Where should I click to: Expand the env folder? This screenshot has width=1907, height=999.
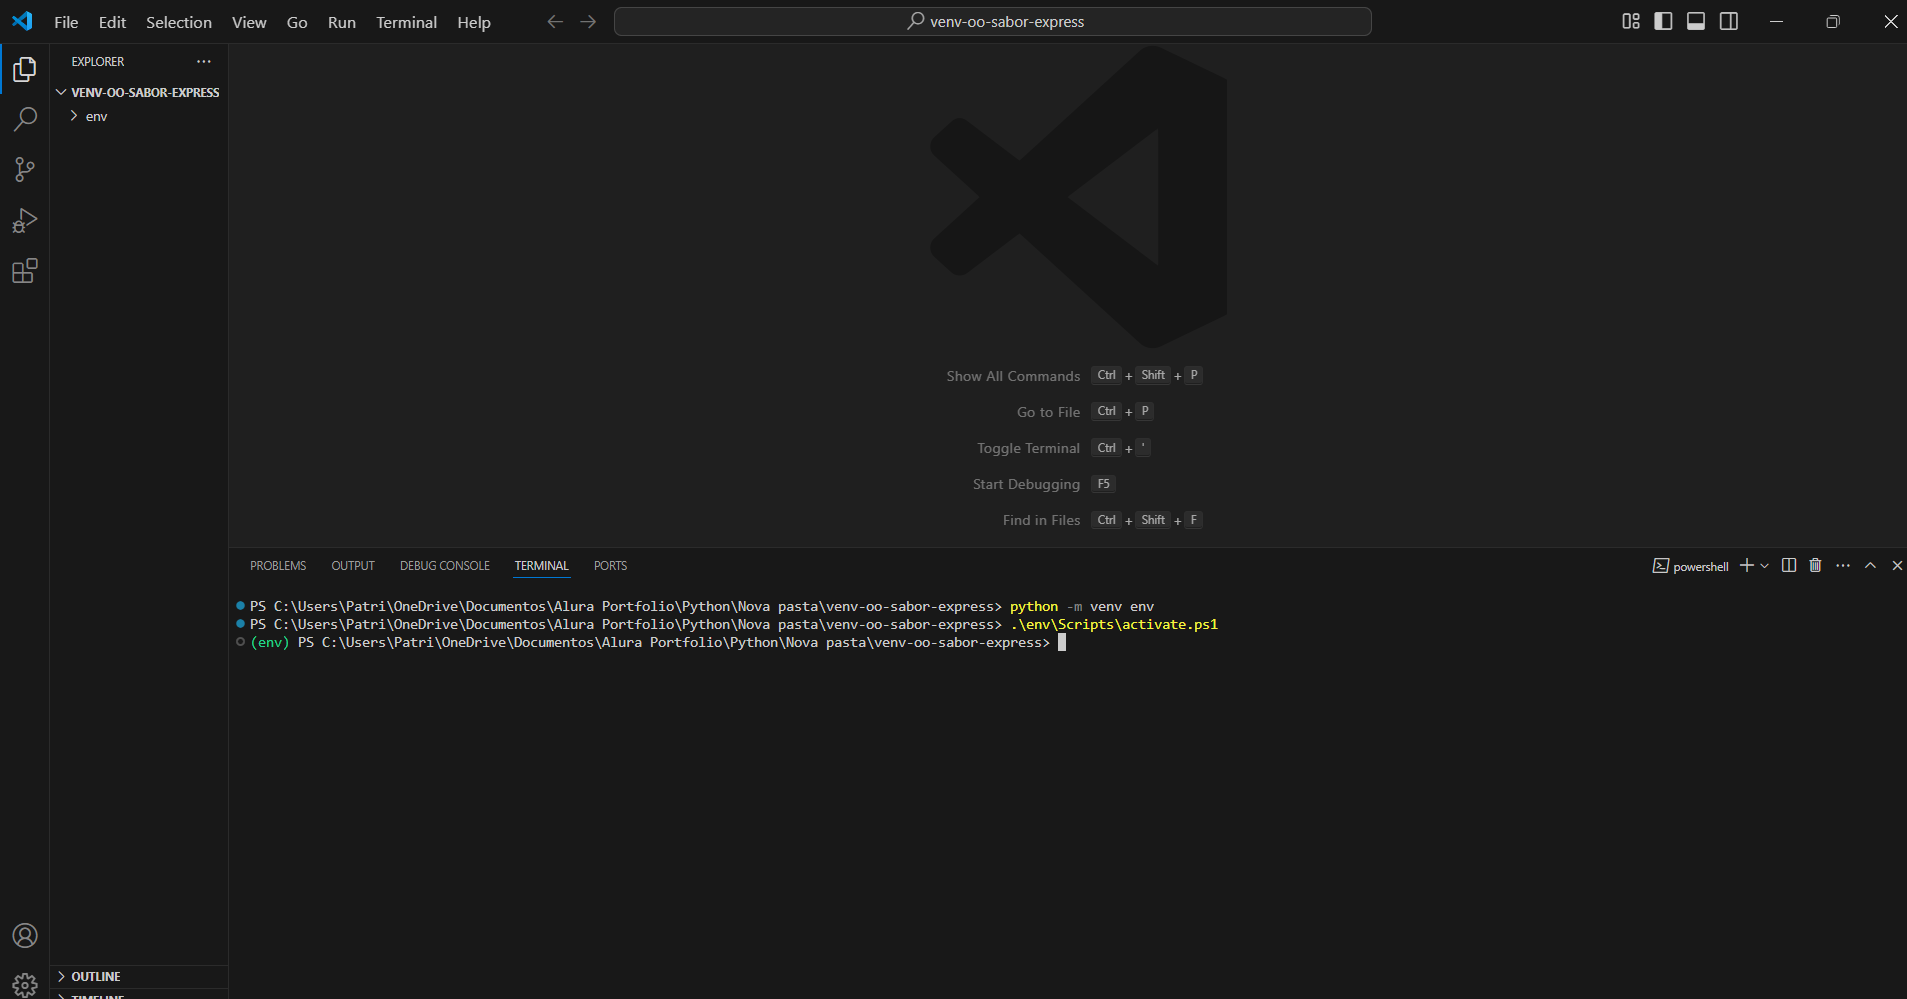tap(139, 116)
